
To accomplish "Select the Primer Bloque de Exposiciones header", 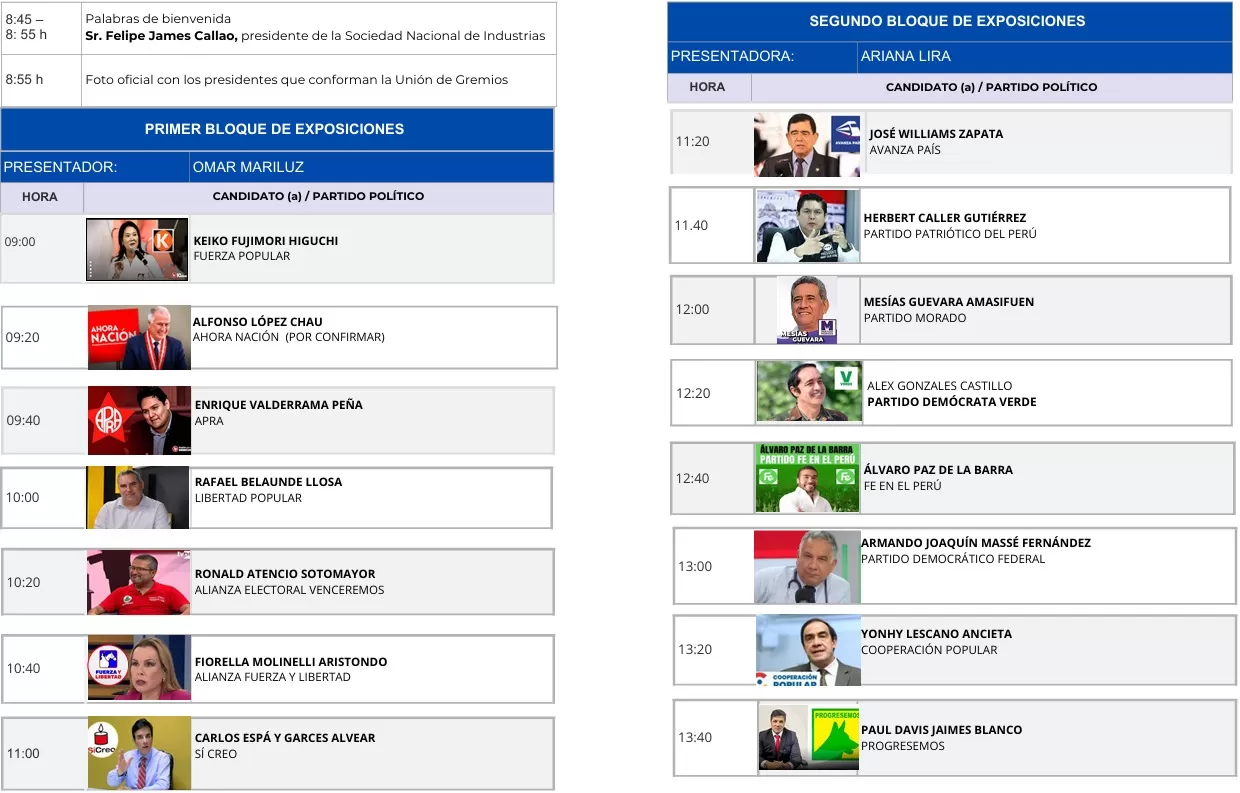I will [275, 129].
